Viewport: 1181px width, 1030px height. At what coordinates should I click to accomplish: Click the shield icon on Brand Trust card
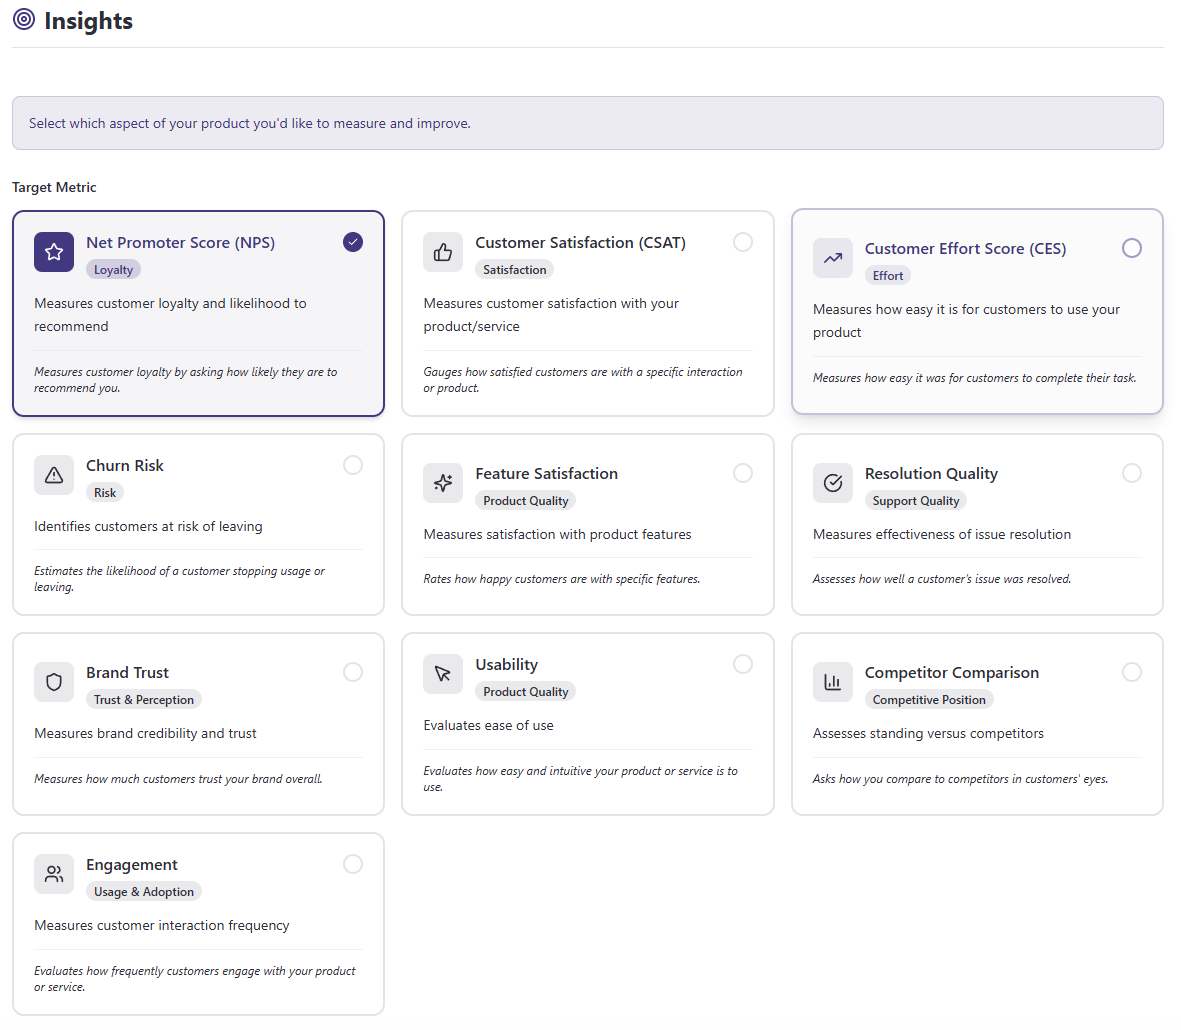point(53,681)
